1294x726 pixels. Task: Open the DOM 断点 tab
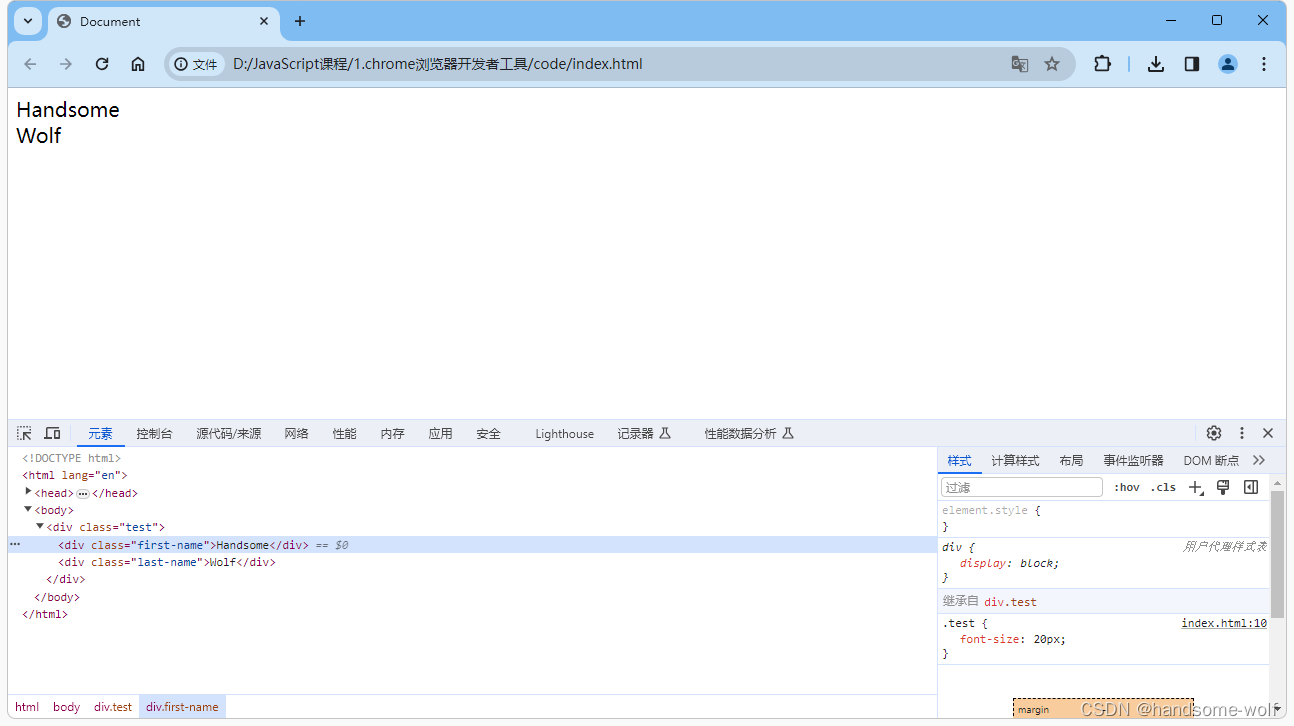click(x=1211, y=461)
